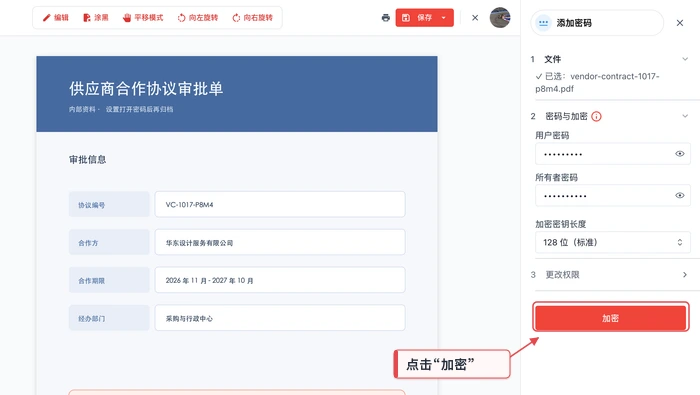Select the 编辑 (edit) tool

[x=55, y=18]
